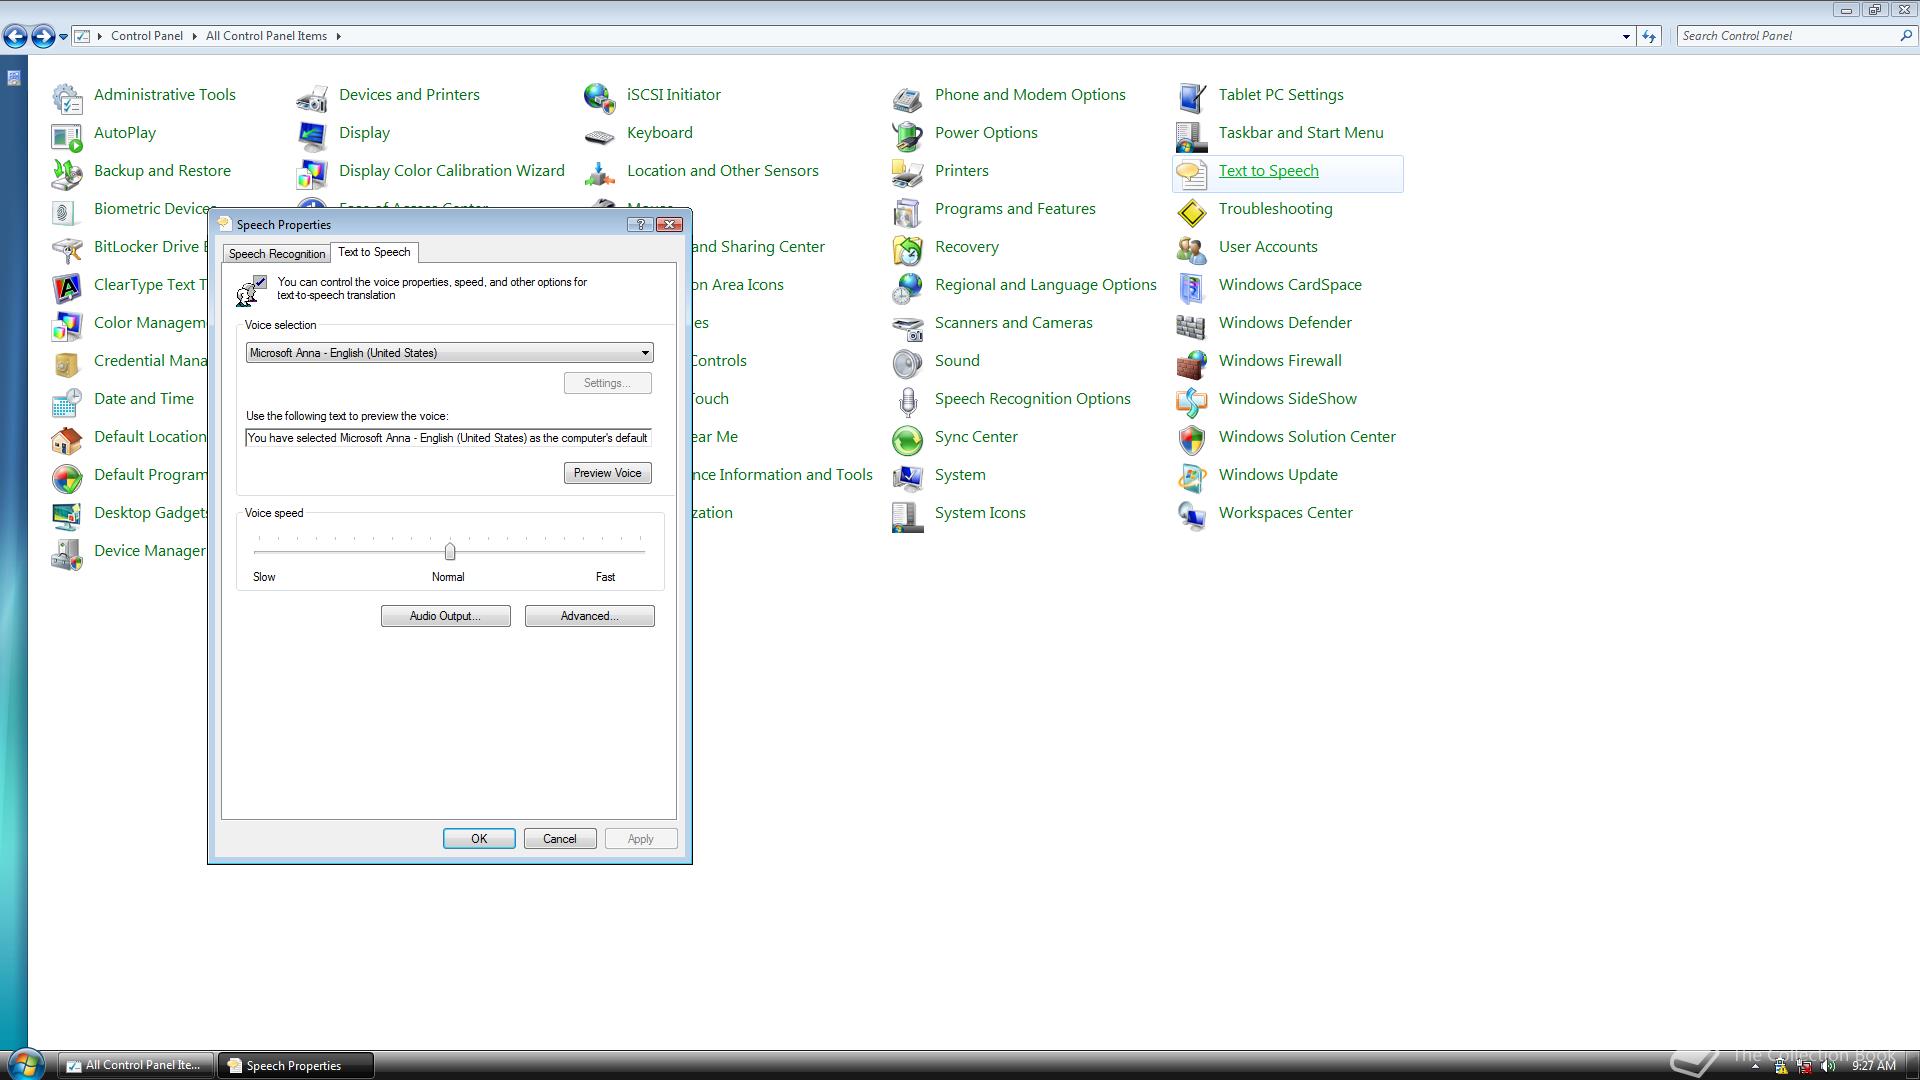The height and width of the screenshot is (1080, 1920).
Task: Click the System icon
Action: pyautogui.click(x=908, y=478)
